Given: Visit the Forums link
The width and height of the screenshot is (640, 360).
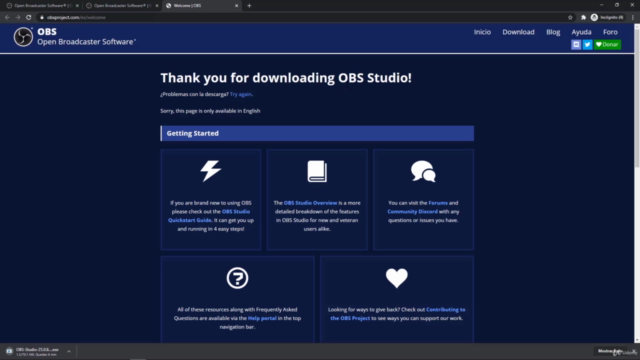Looking at the screenshot, I should point(438,203).
